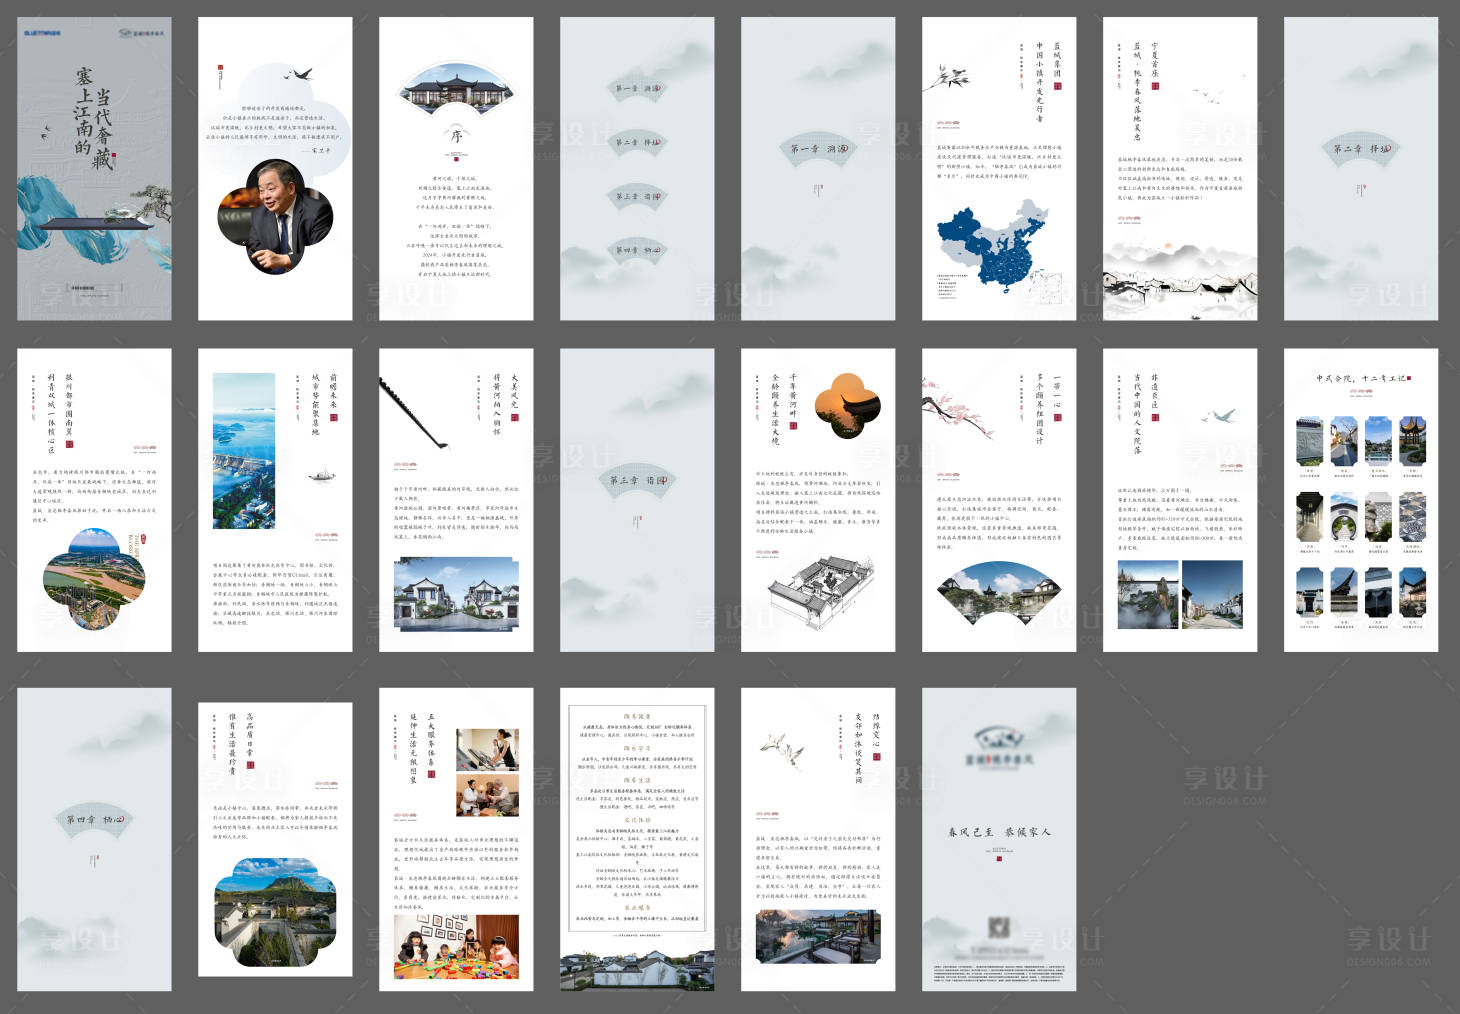Open the closing page 春风已至 恭候家人
The image size is (1460, 1014).
pos(999,839)
